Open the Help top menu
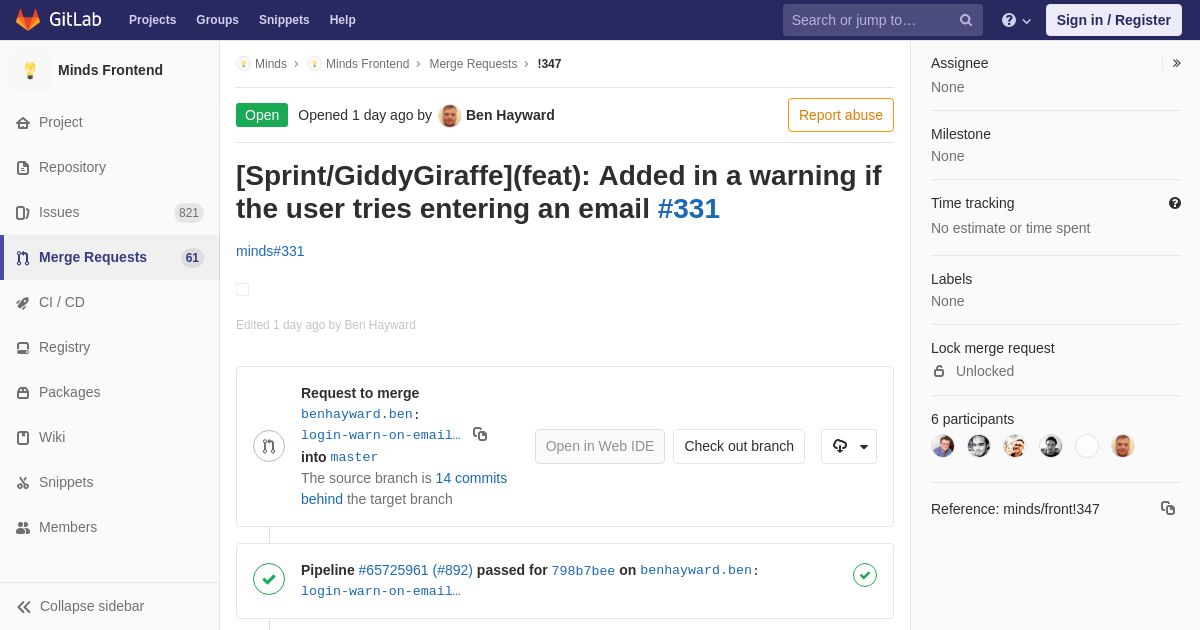The image size is (1200, 630). tap(343, 20)
